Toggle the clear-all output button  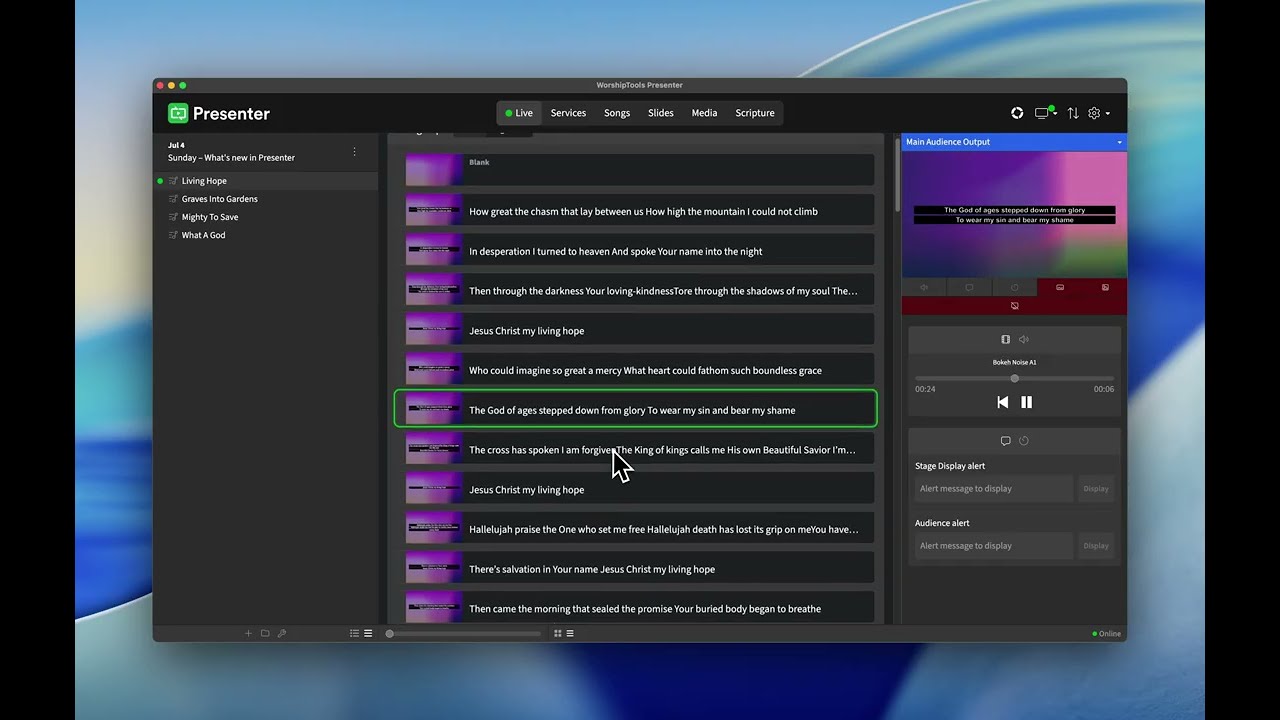pos(1014,306)
